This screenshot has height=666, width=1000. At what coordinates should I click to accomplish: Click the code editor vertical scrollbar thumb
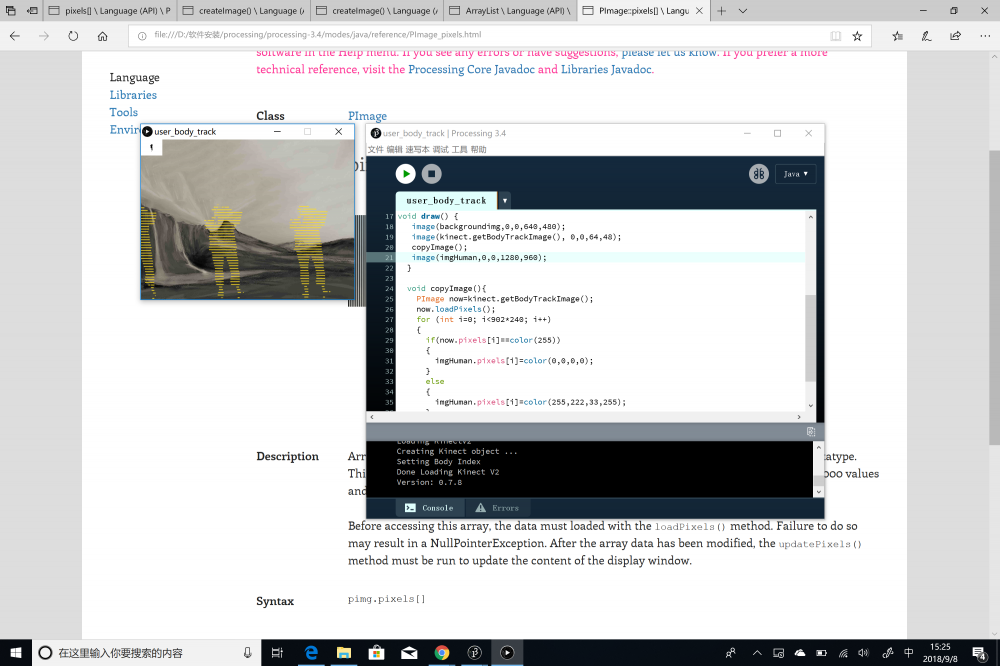(x=810, y=338)
